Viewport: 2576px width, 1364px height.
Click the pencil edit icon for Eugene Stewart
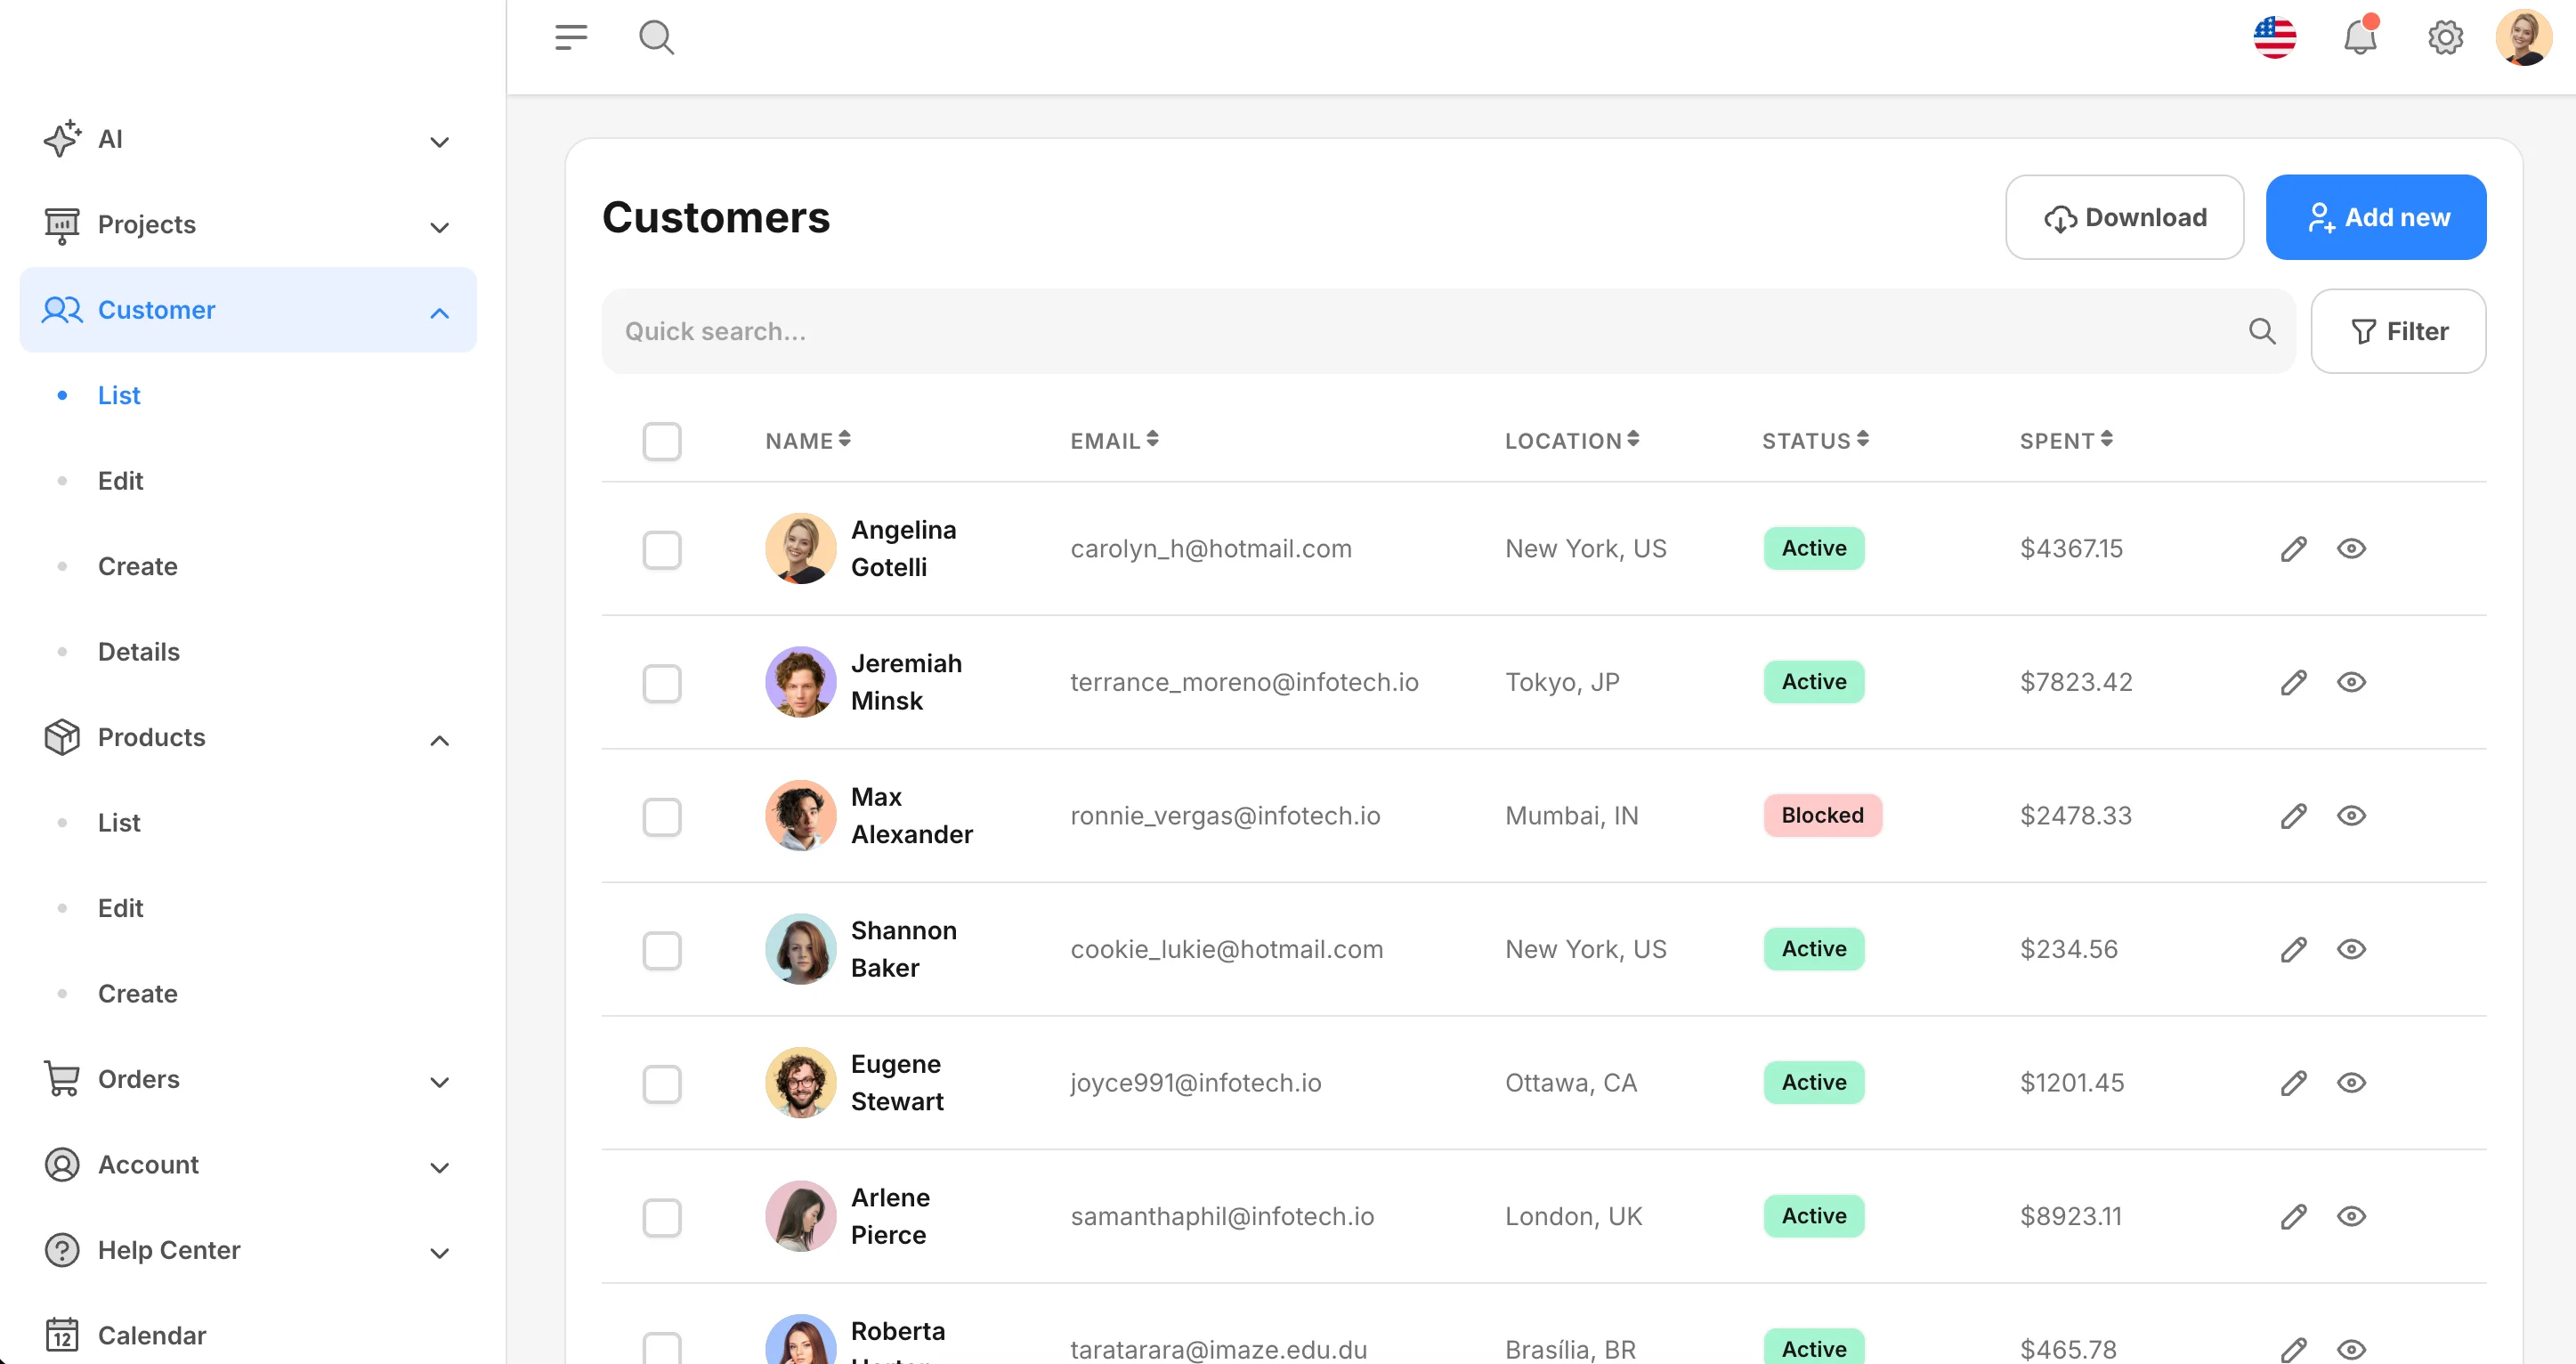tap(2293, 1082)
